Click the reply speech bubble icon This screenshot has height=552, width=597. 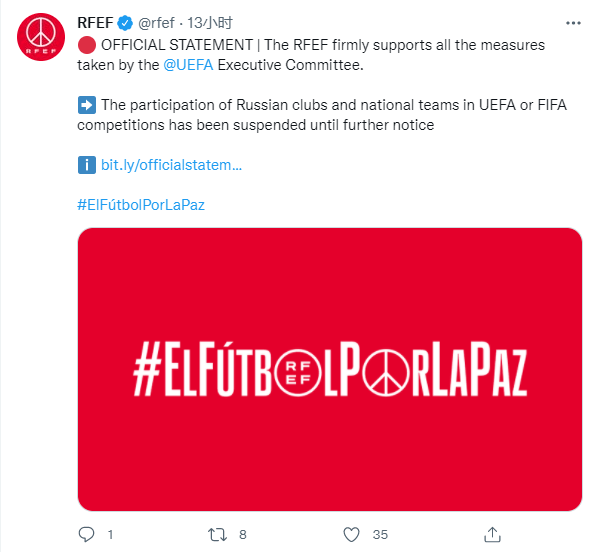86,534
